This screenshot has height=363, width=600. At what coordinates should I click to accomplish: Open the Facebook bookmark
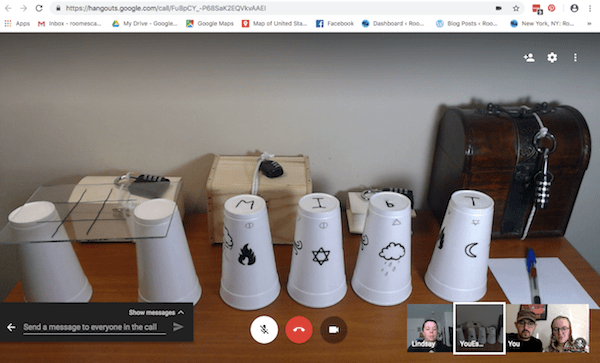[x=335, y=24]
